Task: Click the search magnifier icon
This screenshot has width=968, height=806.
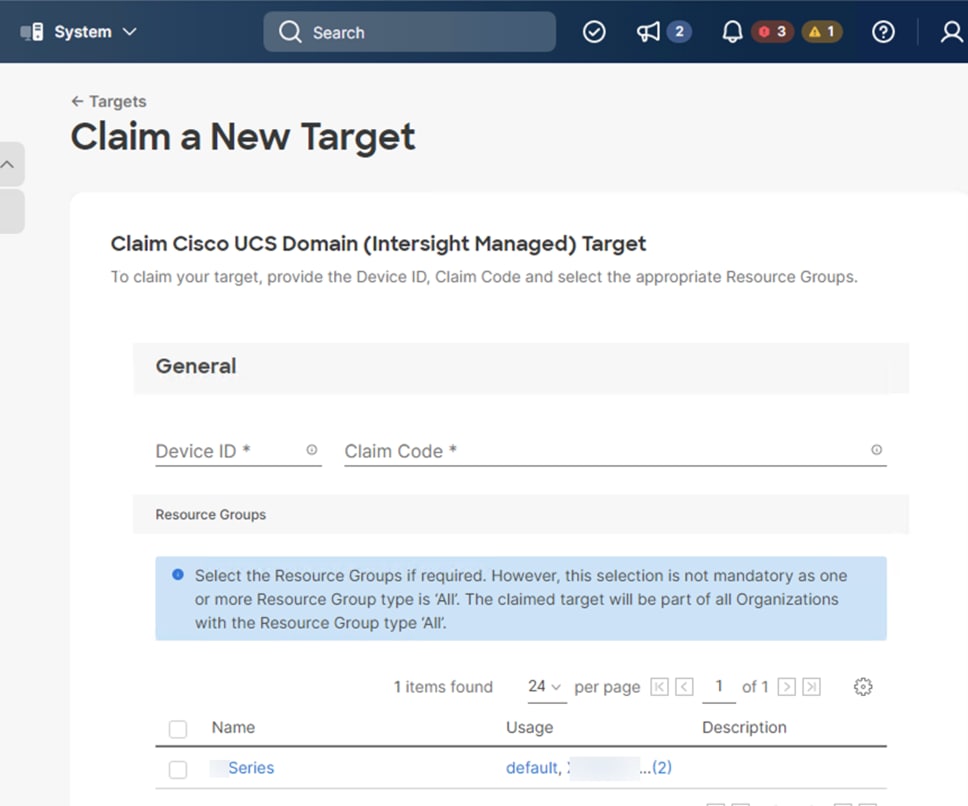Action: (290, 31)
